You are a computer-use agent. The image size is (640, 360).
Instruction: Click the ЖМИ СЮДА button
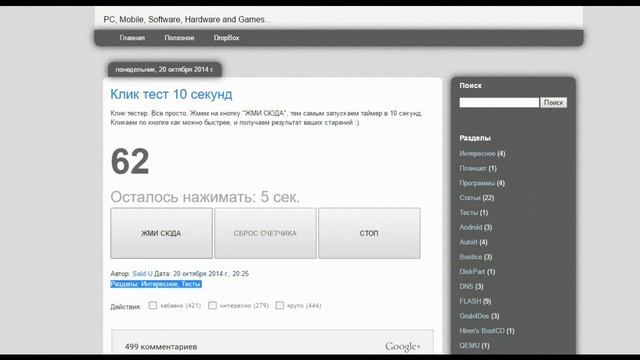[x=161, y=233]
